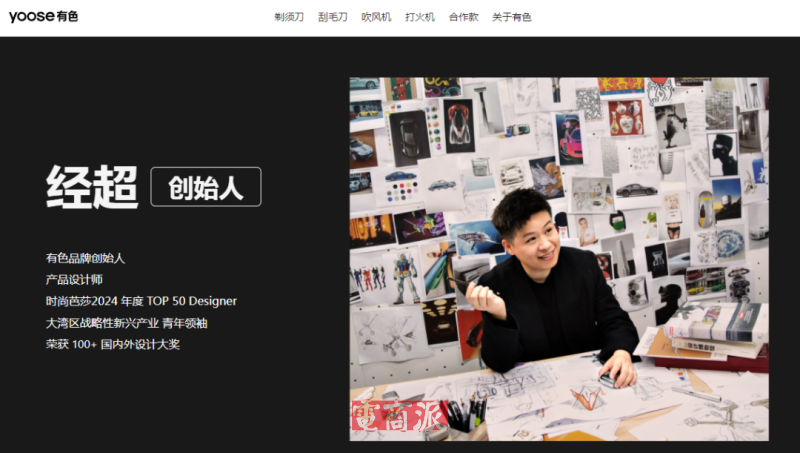Click the stack of books in photo
800x453 pixels.
tap(714, 333)
